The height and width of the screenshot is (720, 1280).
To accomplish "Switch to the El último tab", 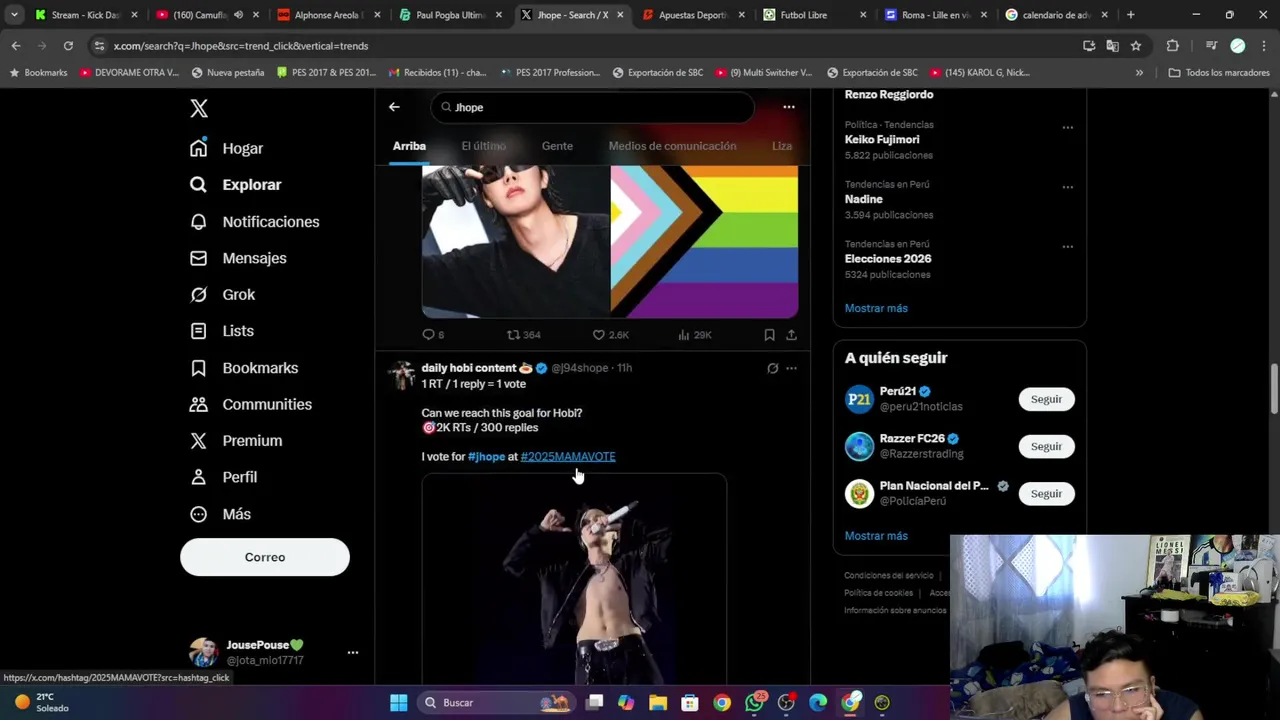I will tap(483, 146).
